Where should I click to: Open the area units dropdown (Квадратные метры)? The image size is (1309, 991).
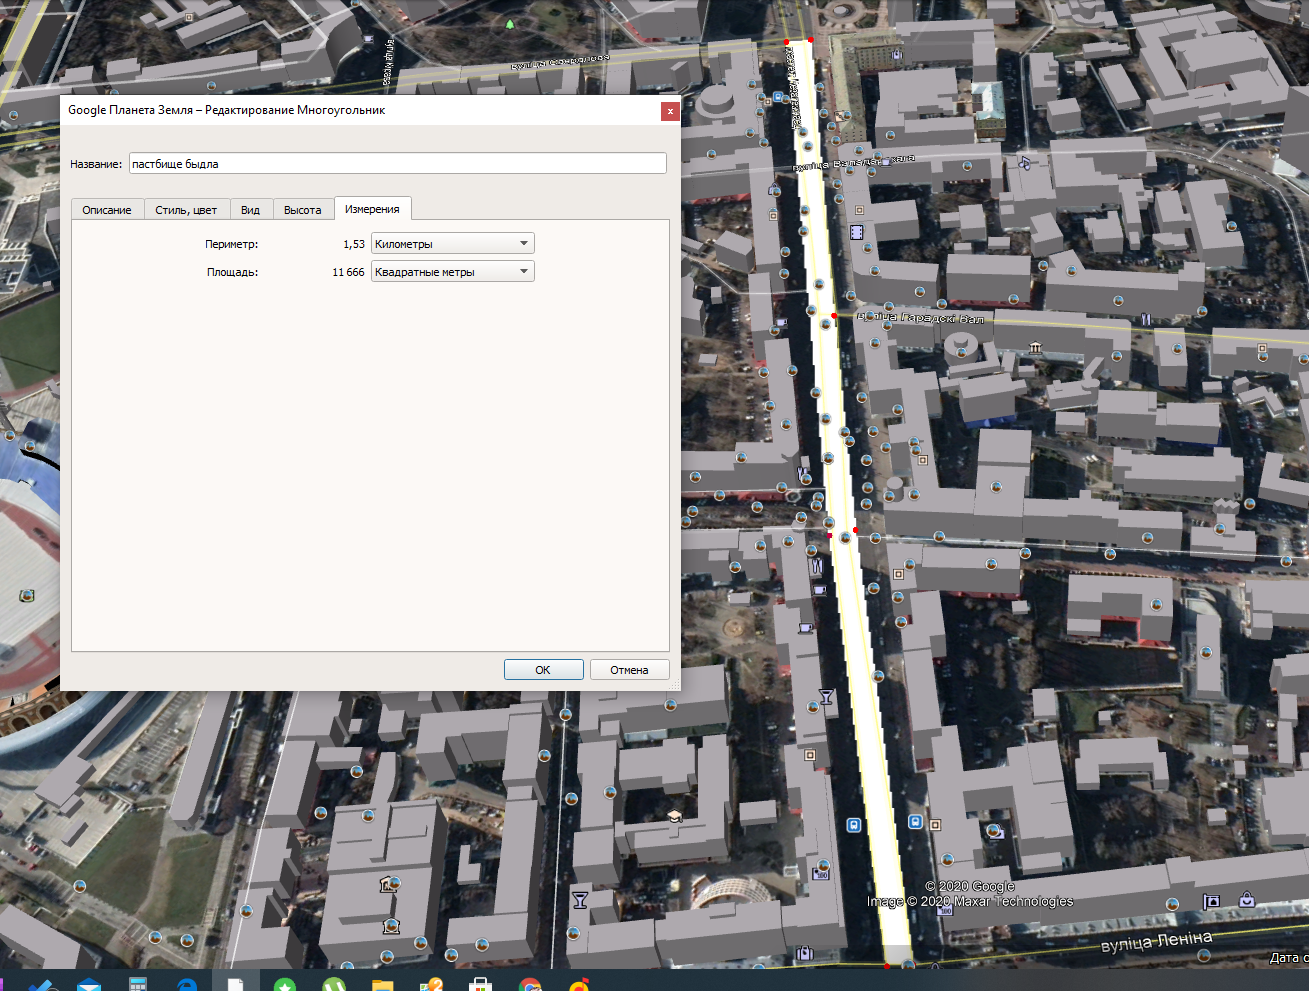pos(453,271)
